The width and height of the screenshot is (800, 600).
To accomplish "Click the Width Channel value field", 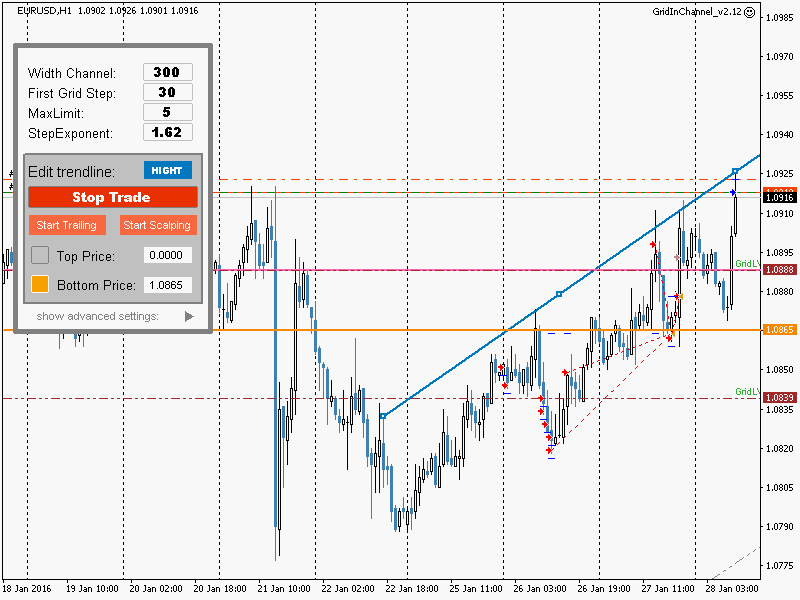I will pyautogui.click(x=168, y=72).
